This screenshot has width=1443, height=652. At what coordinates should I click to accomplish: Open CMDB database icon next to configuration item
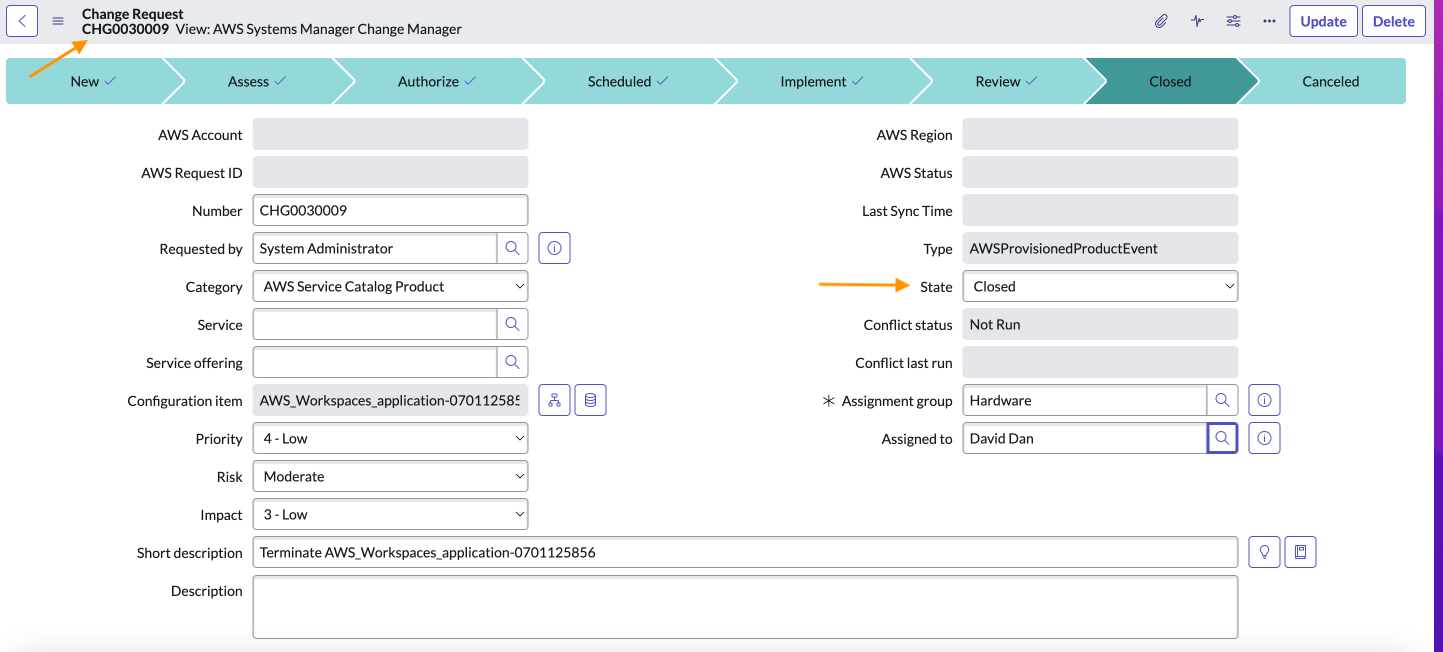(590, 399)
